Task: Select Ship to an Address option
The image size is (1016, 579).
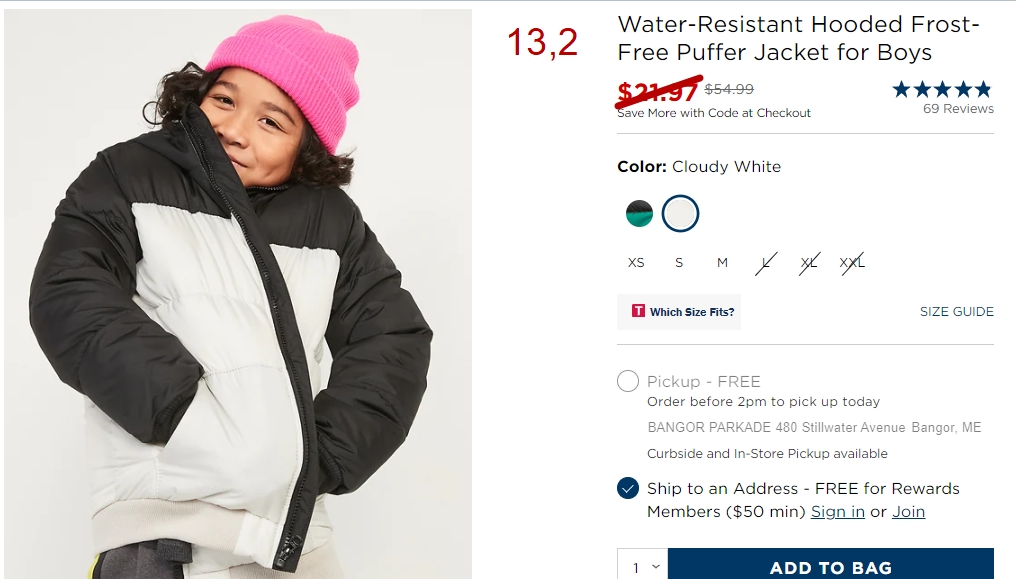Action: (628, 488)
